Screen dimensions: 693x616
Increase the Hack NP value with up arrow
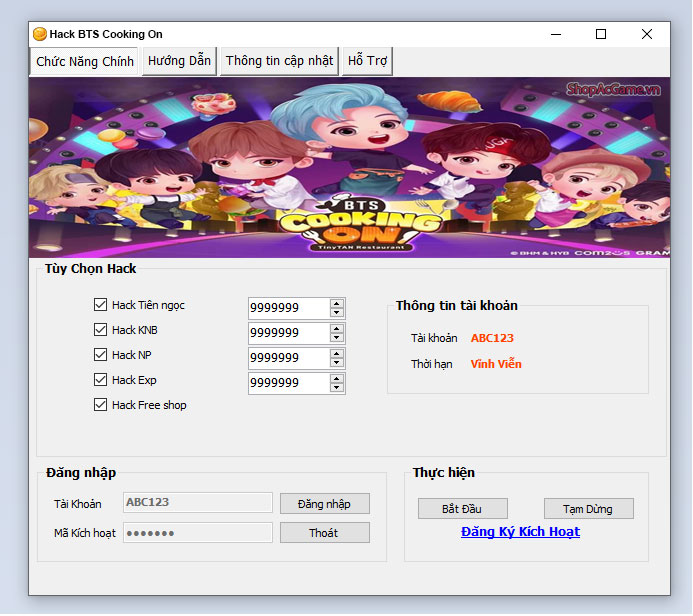[x=337, y=354]
